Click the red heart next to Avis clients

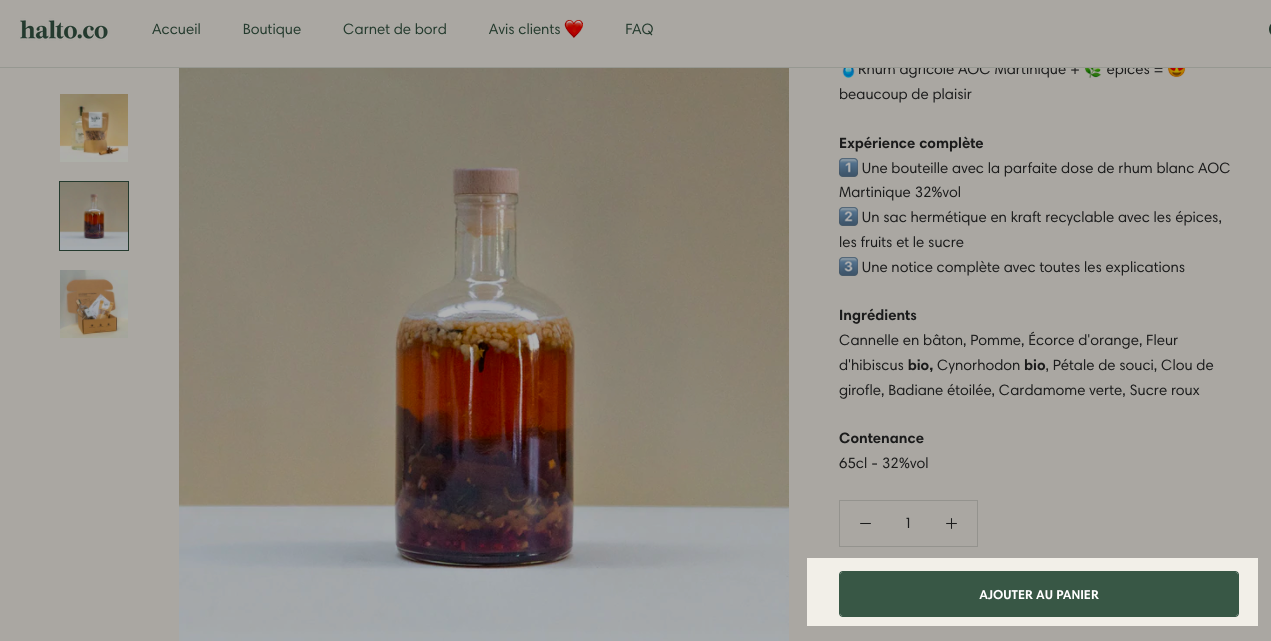[x=574, y=29]
